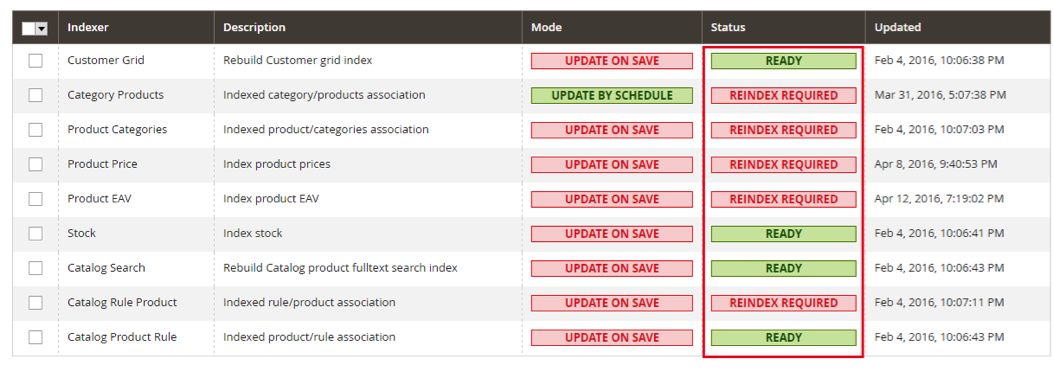Select the Catalog Search row checkbox
The image size is (1053, 372).
tap(36, 268)
